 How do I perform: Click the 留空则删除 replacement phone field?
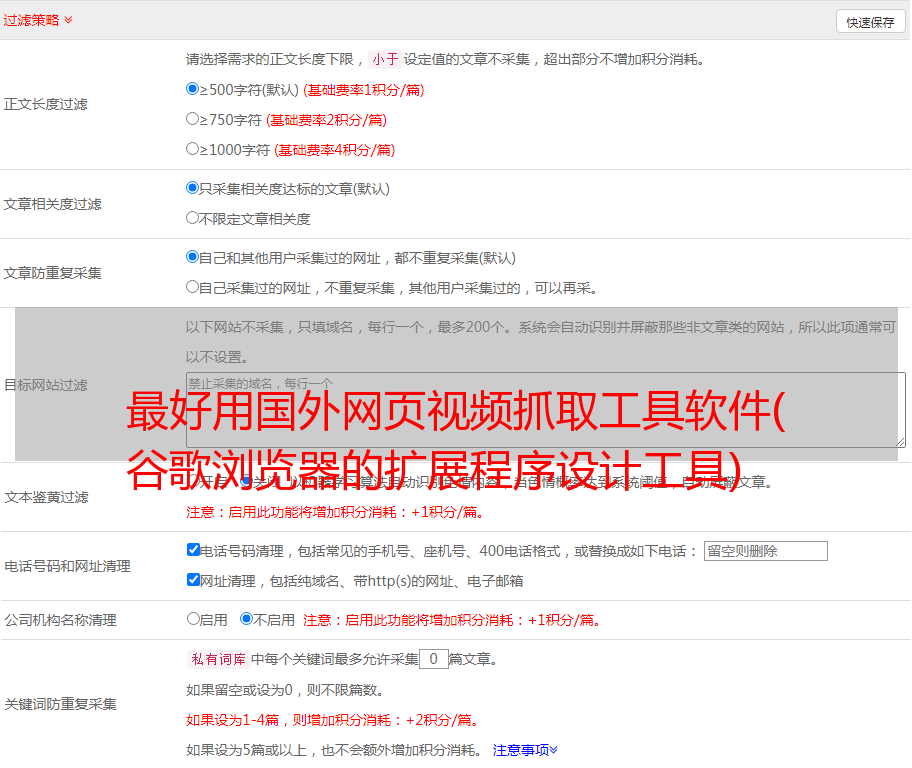click(x=765, y=551)
